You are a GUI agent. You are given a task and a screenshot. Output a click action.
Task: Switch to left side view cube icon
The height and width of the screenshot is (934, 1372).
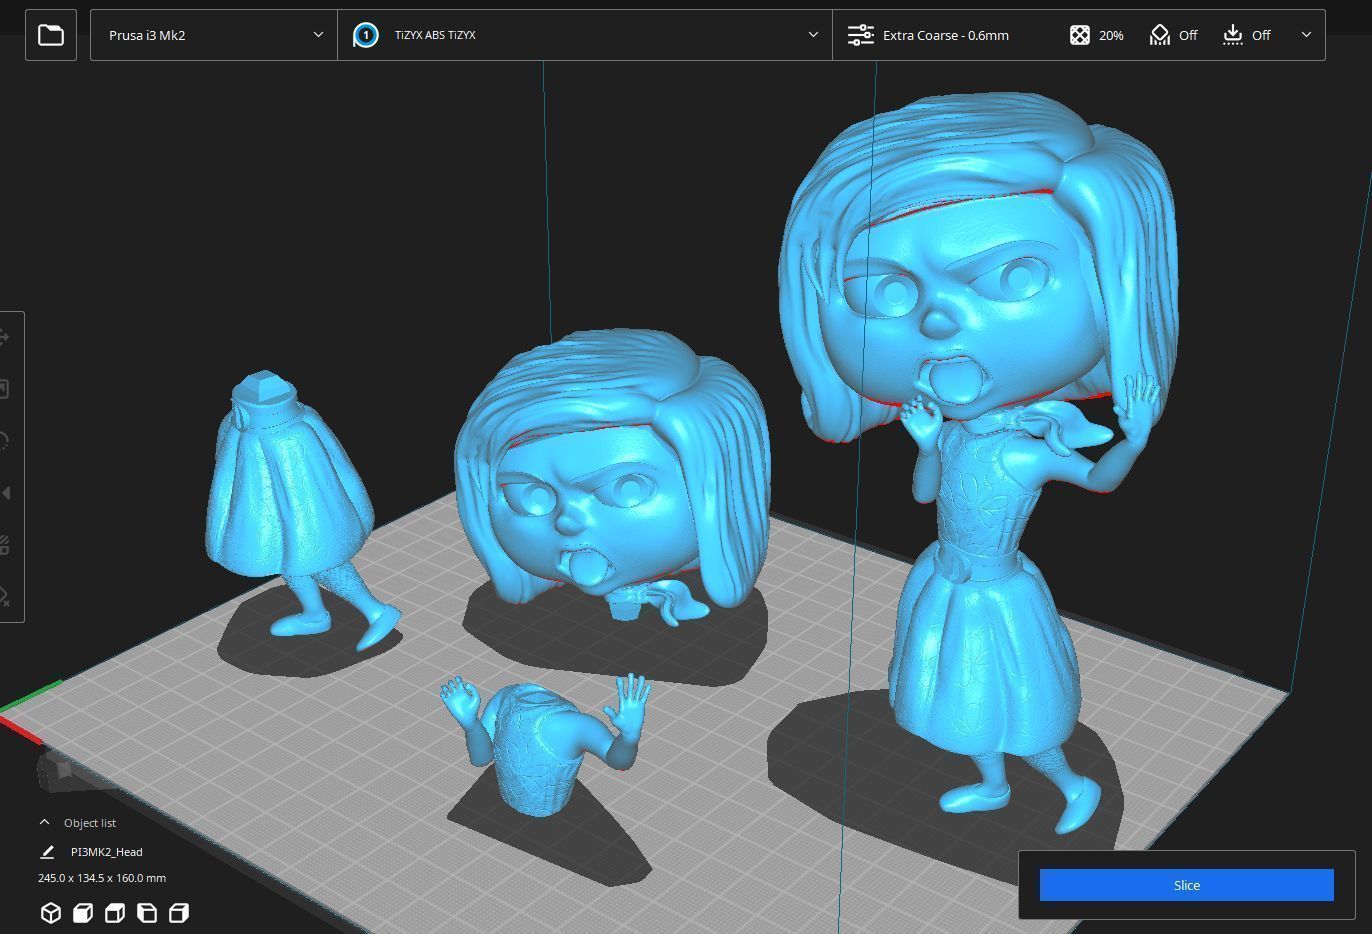point(147,913)
